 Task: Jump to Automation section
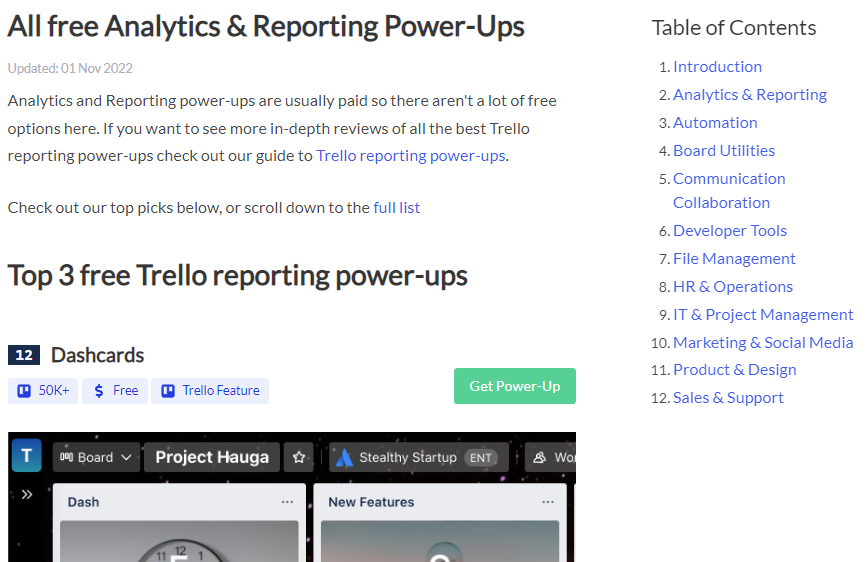[715, 123]
